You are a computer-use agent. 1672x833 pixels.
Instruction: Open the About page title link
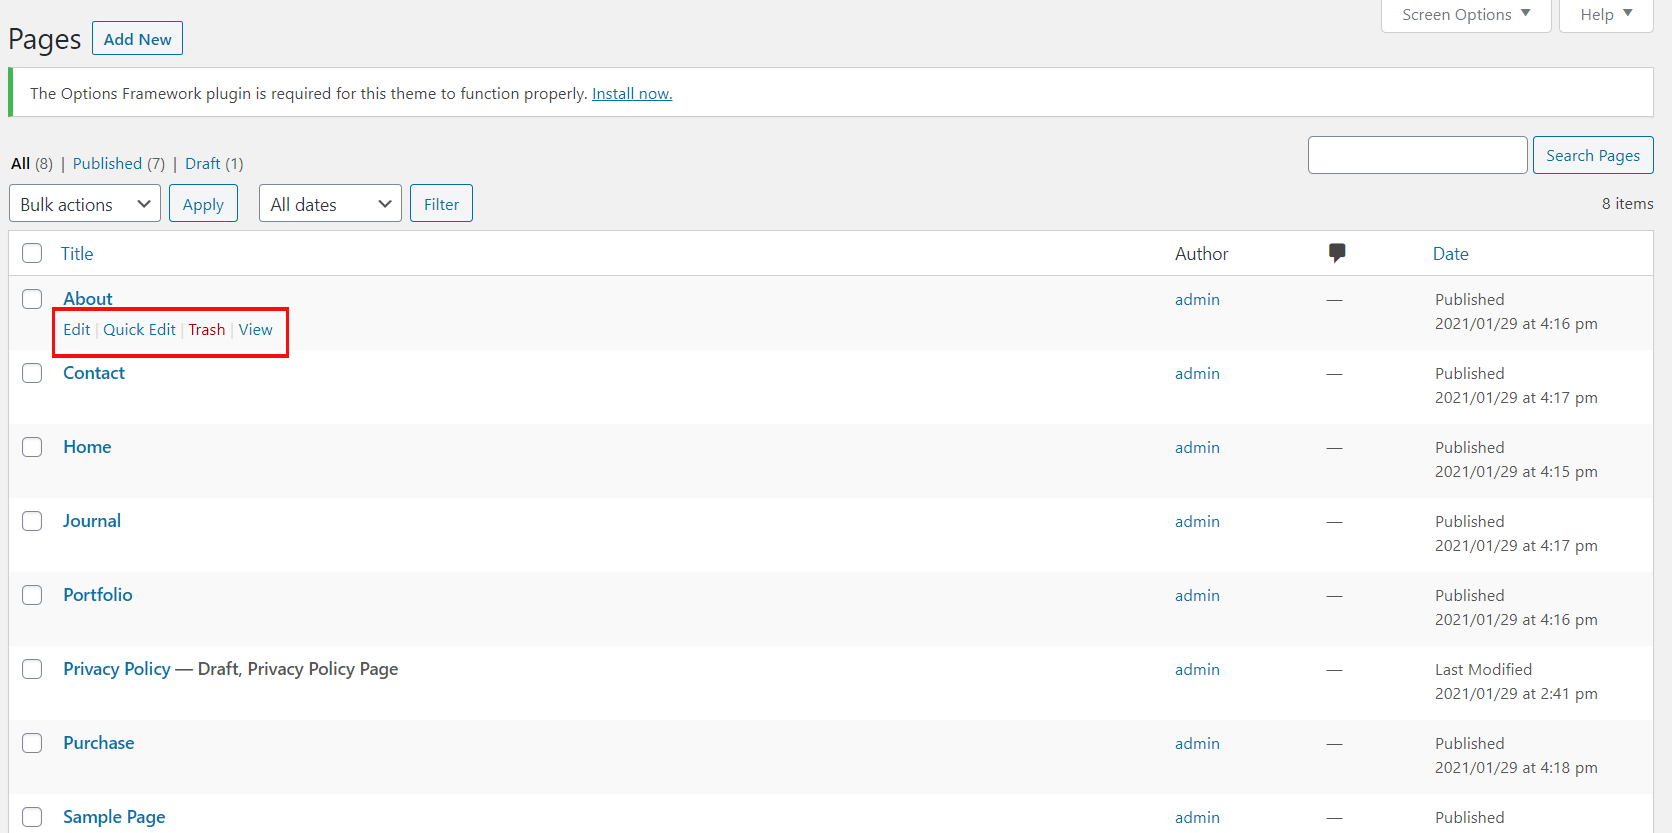88,299
